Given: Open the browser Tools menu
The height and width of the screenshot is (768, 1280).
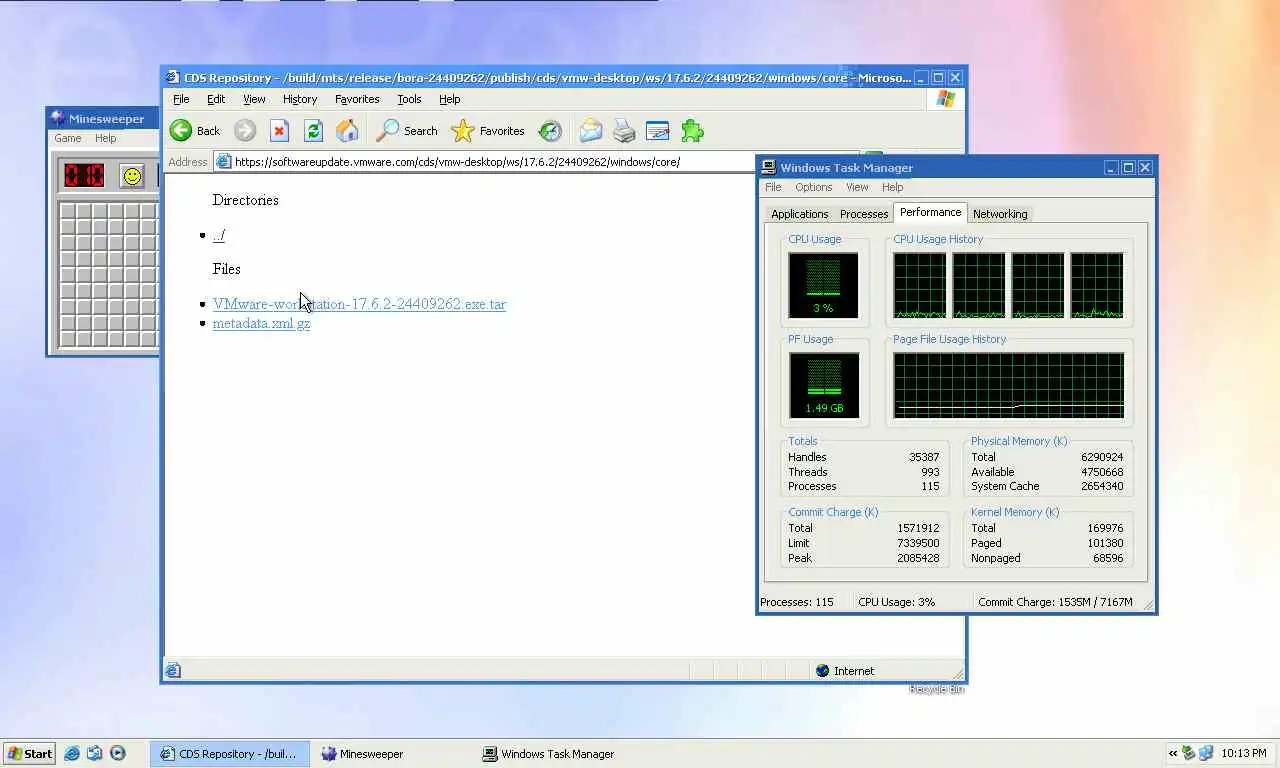Looking at the screenshot, I should click(x=409, y=99).
